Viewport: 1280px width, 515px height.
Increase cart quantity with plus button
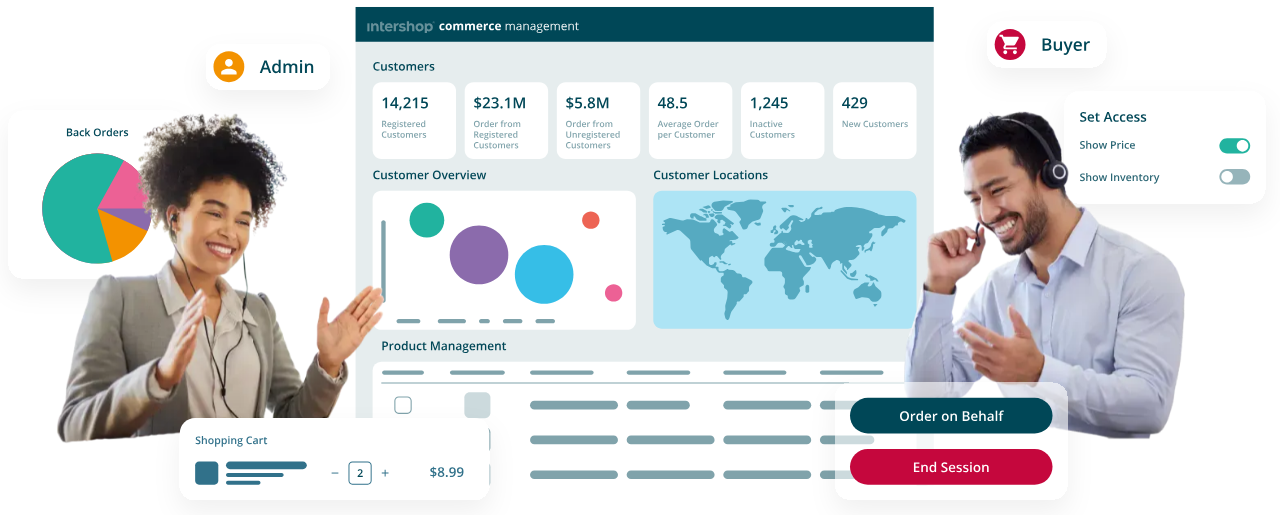(x=385, y=473)
